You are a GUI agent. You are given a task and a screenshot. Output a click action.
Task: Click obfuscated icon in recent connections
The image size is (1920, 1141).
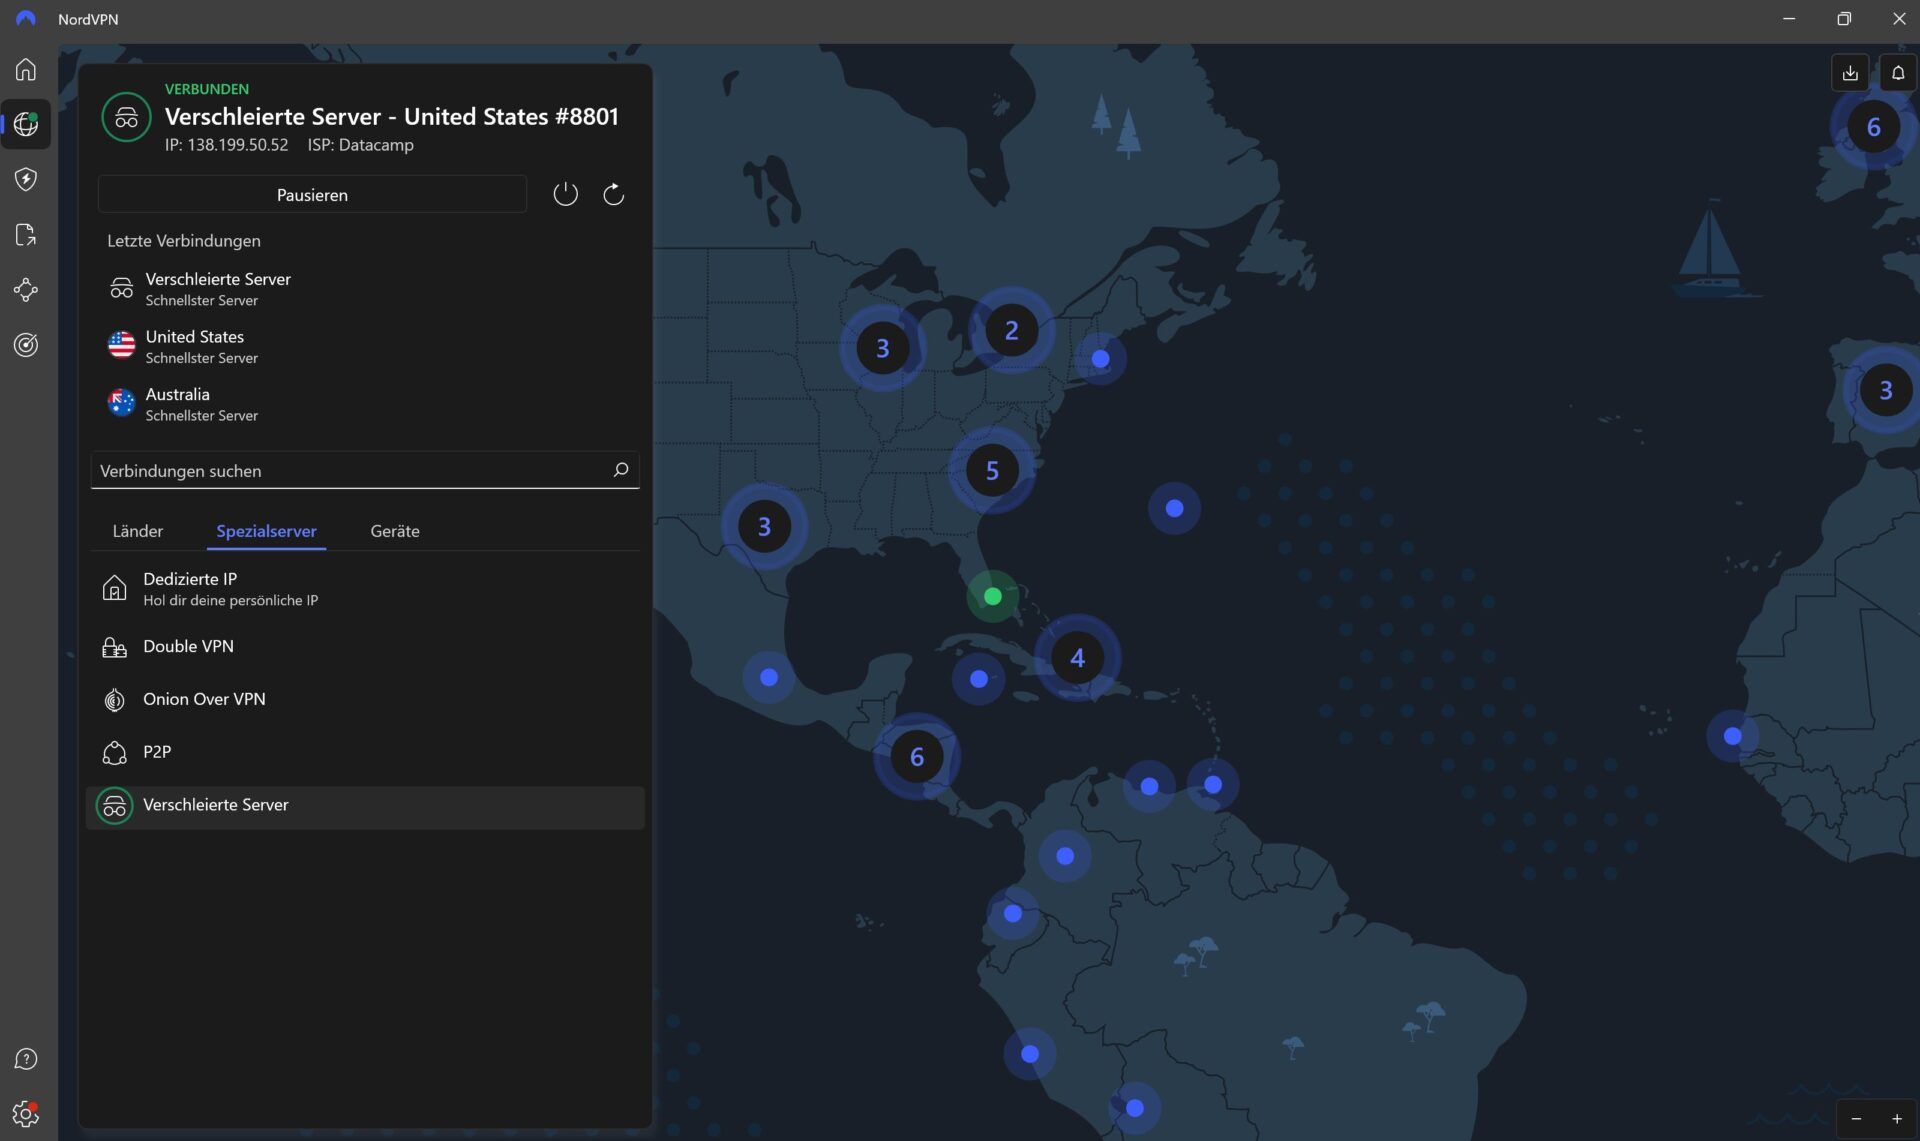[121, 288]
